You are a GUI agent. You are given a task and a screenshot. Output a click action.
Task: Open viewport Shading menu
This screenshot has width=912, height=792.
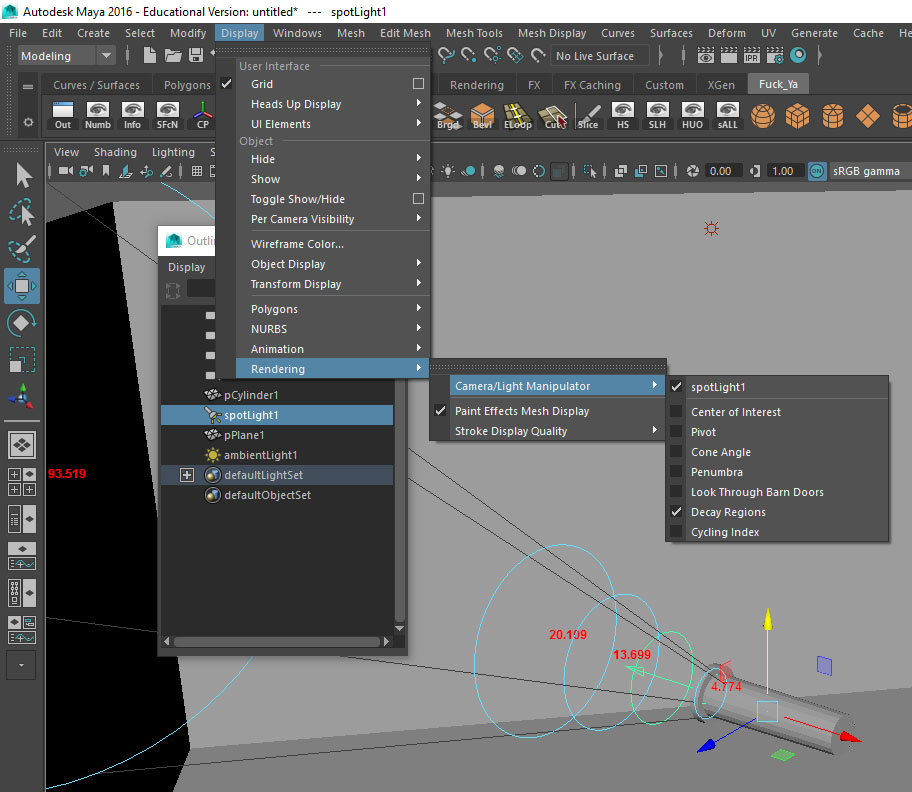(115, 152)
